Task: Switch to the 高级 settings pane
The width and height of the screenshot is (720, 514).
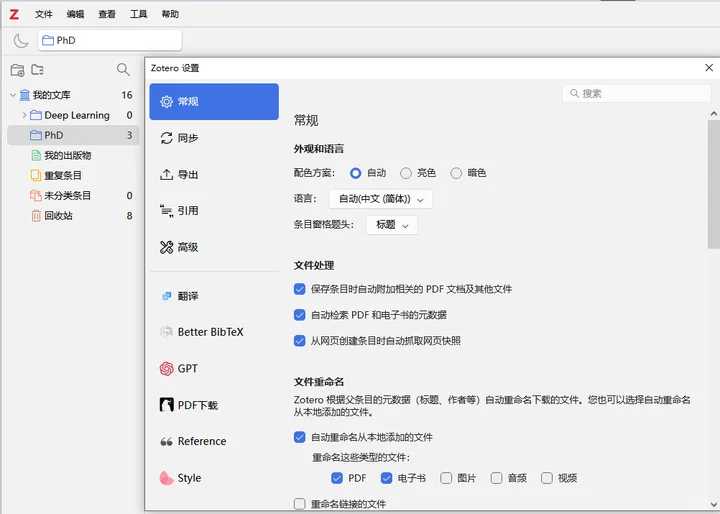Action: (x=214, y=247)
